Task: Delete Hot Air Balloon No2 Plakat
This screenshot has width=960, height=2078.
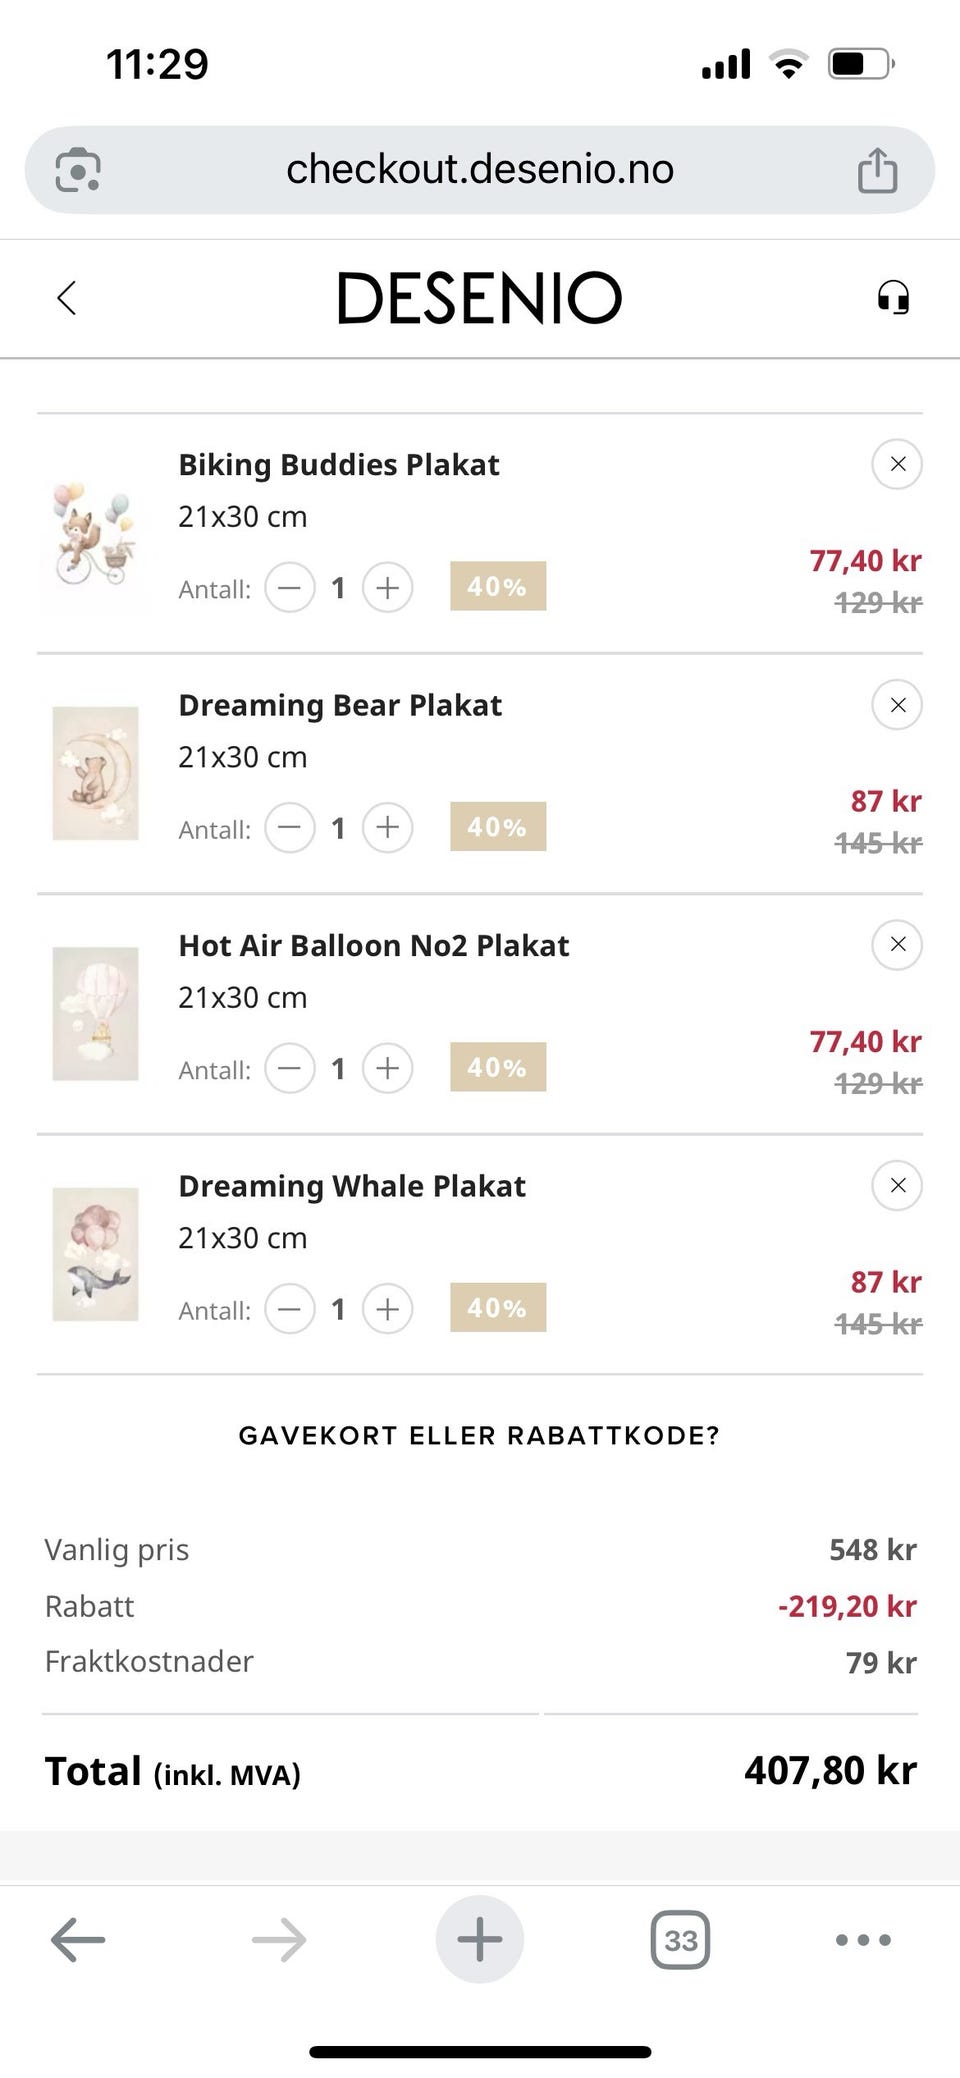Action: (897, 945)
